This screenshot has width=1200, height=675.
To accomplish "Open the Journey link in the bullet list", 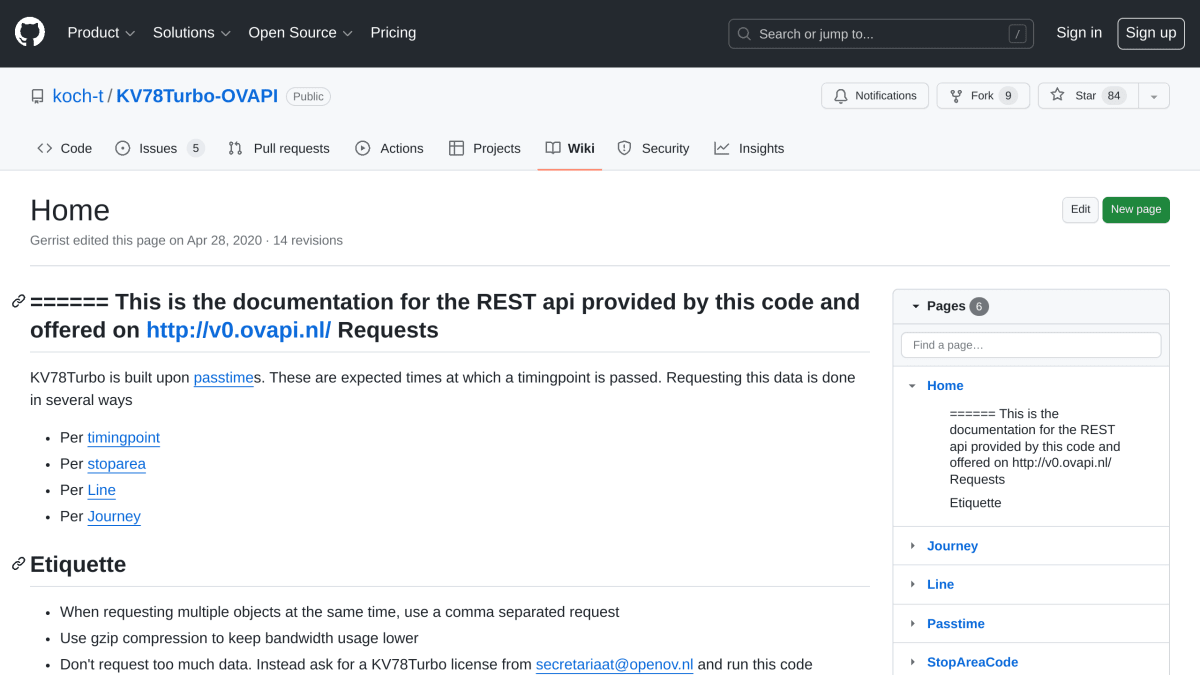I will point(114,516).
